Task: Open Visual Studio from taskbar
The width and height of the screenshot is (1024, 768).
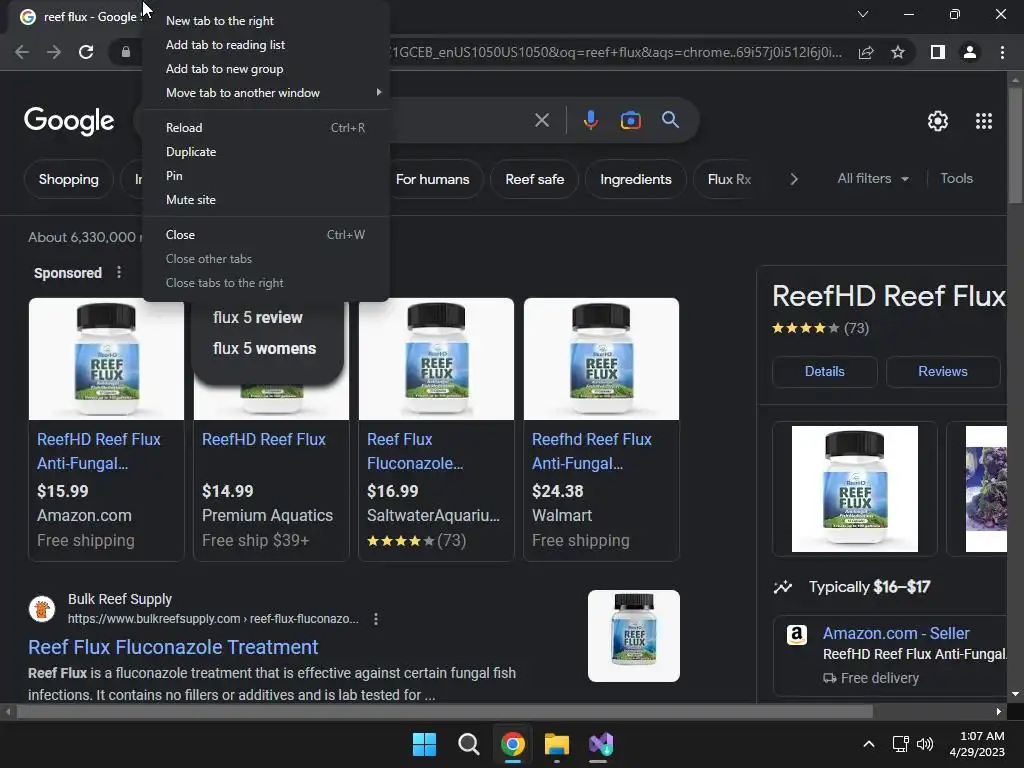Action: [x=601, y=744]
